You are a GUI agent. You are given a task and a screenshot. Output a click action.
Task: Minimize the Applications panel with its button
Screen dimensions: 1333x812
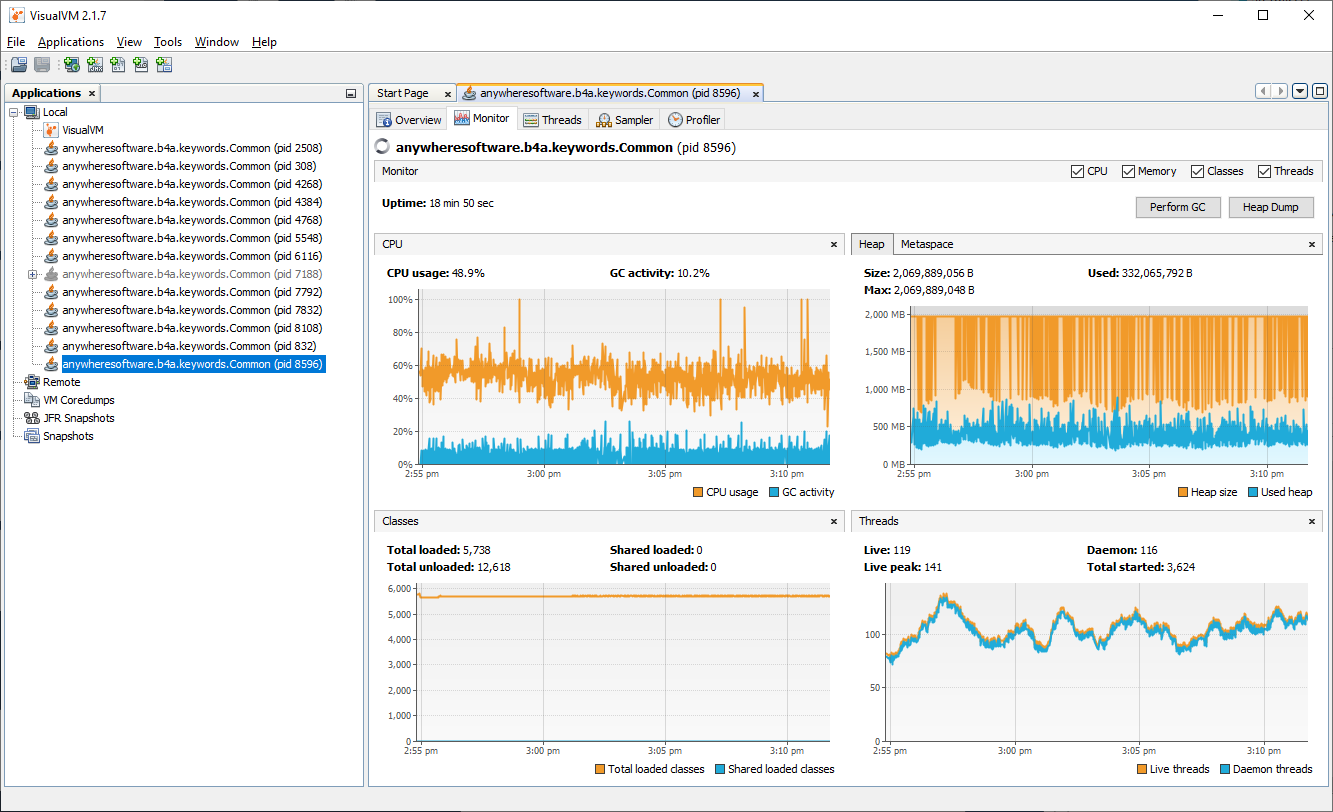coord(351,93)
